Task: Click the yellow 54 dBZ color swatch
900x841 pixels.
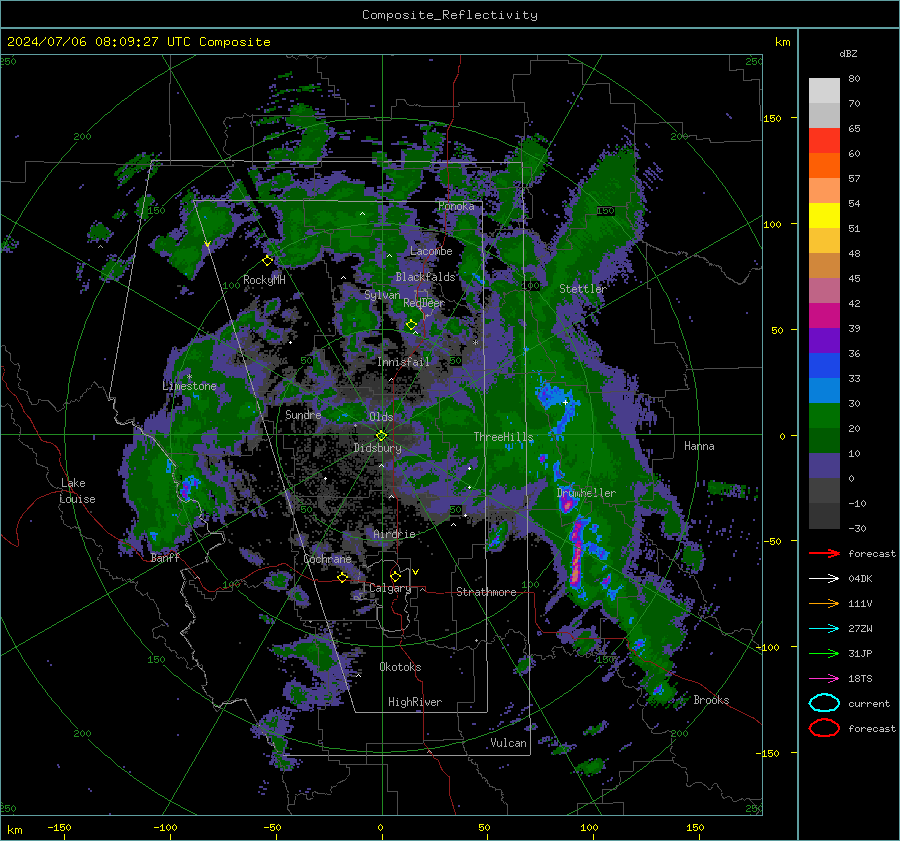Action: point(824,215)
